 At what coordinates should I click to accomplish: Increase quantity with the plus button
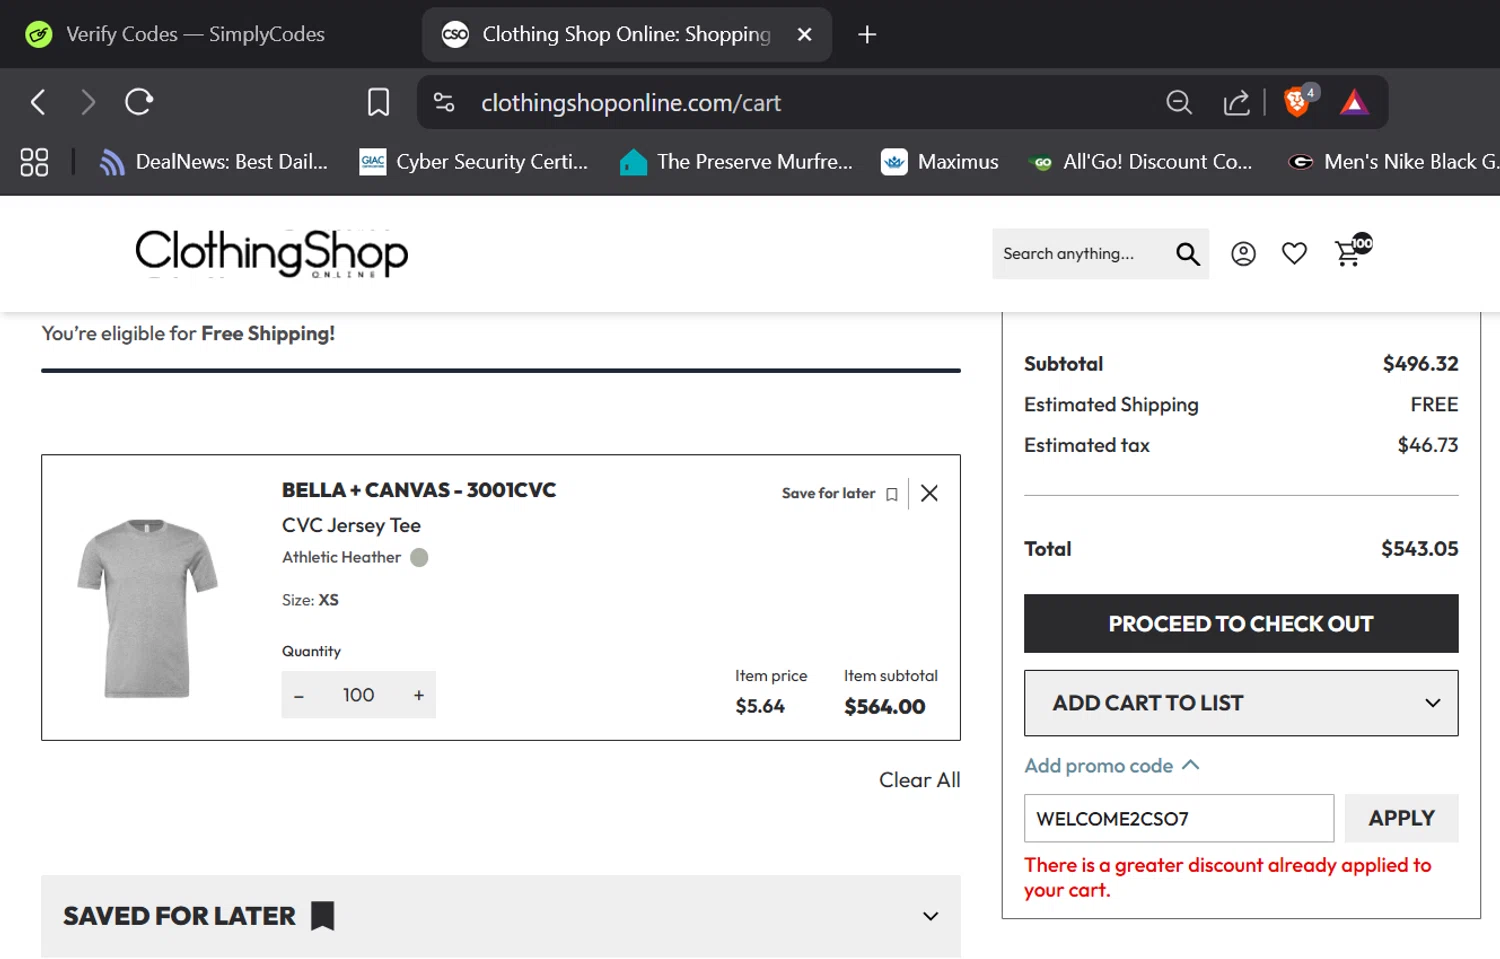419,695
